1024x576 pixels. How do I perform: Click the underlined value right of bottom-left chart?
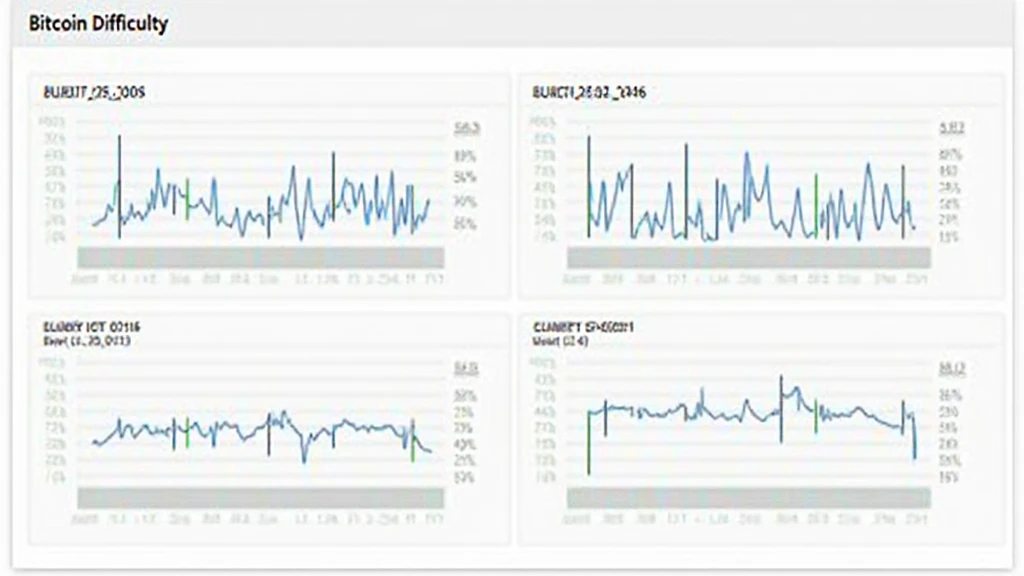467,369
